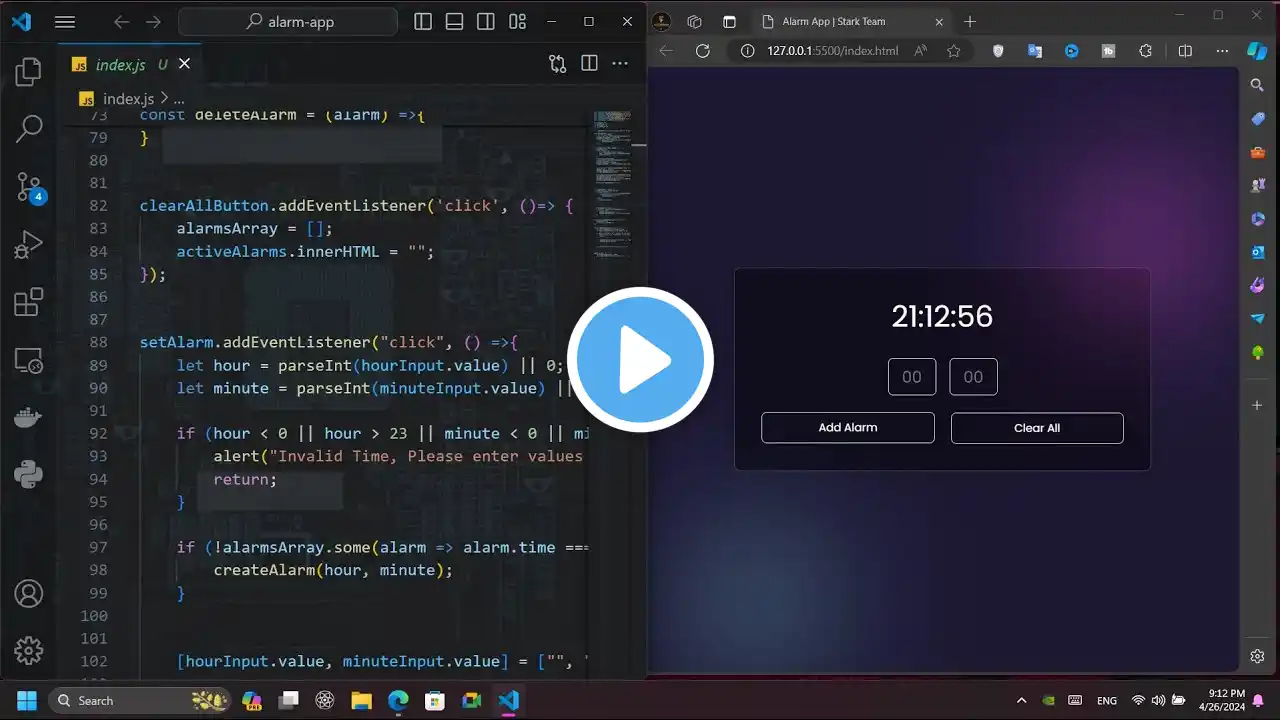Open the VS Code Search view
1280x720 pixels.
tap(29, 128)
